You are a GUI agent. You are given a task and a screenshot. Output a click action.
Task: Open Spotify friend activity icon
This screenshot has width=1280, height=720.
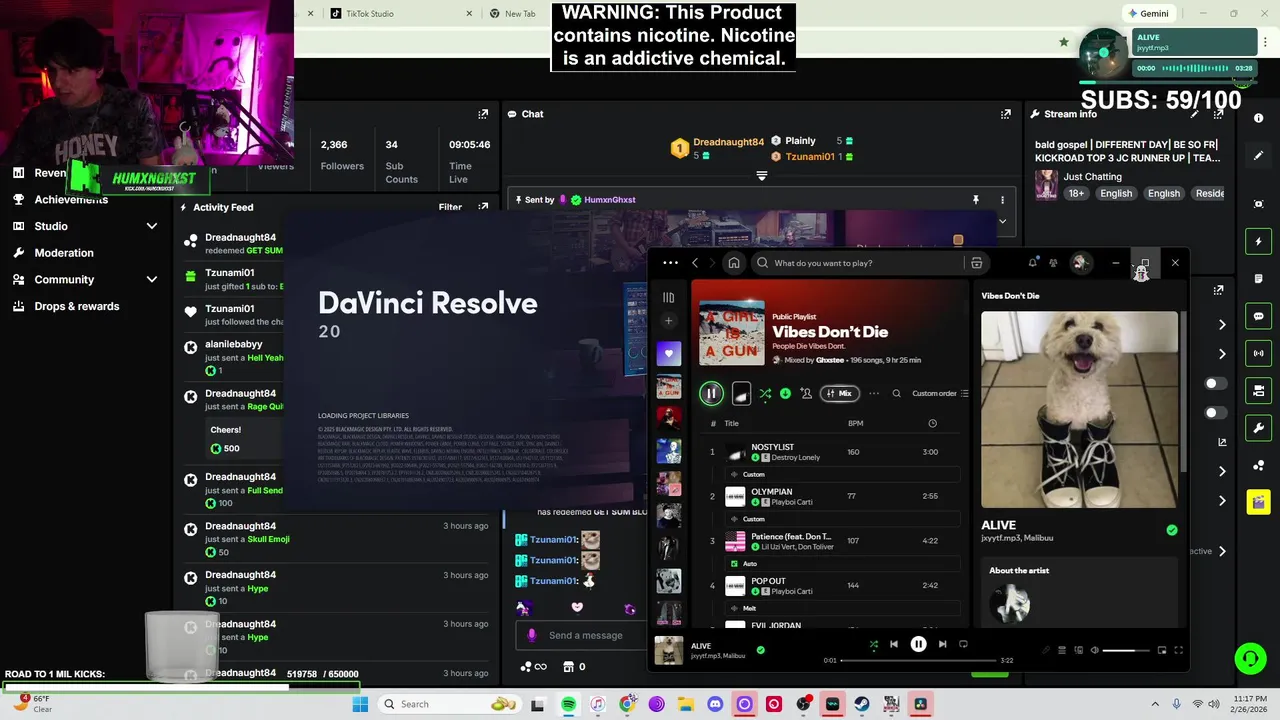(1053, 263)
